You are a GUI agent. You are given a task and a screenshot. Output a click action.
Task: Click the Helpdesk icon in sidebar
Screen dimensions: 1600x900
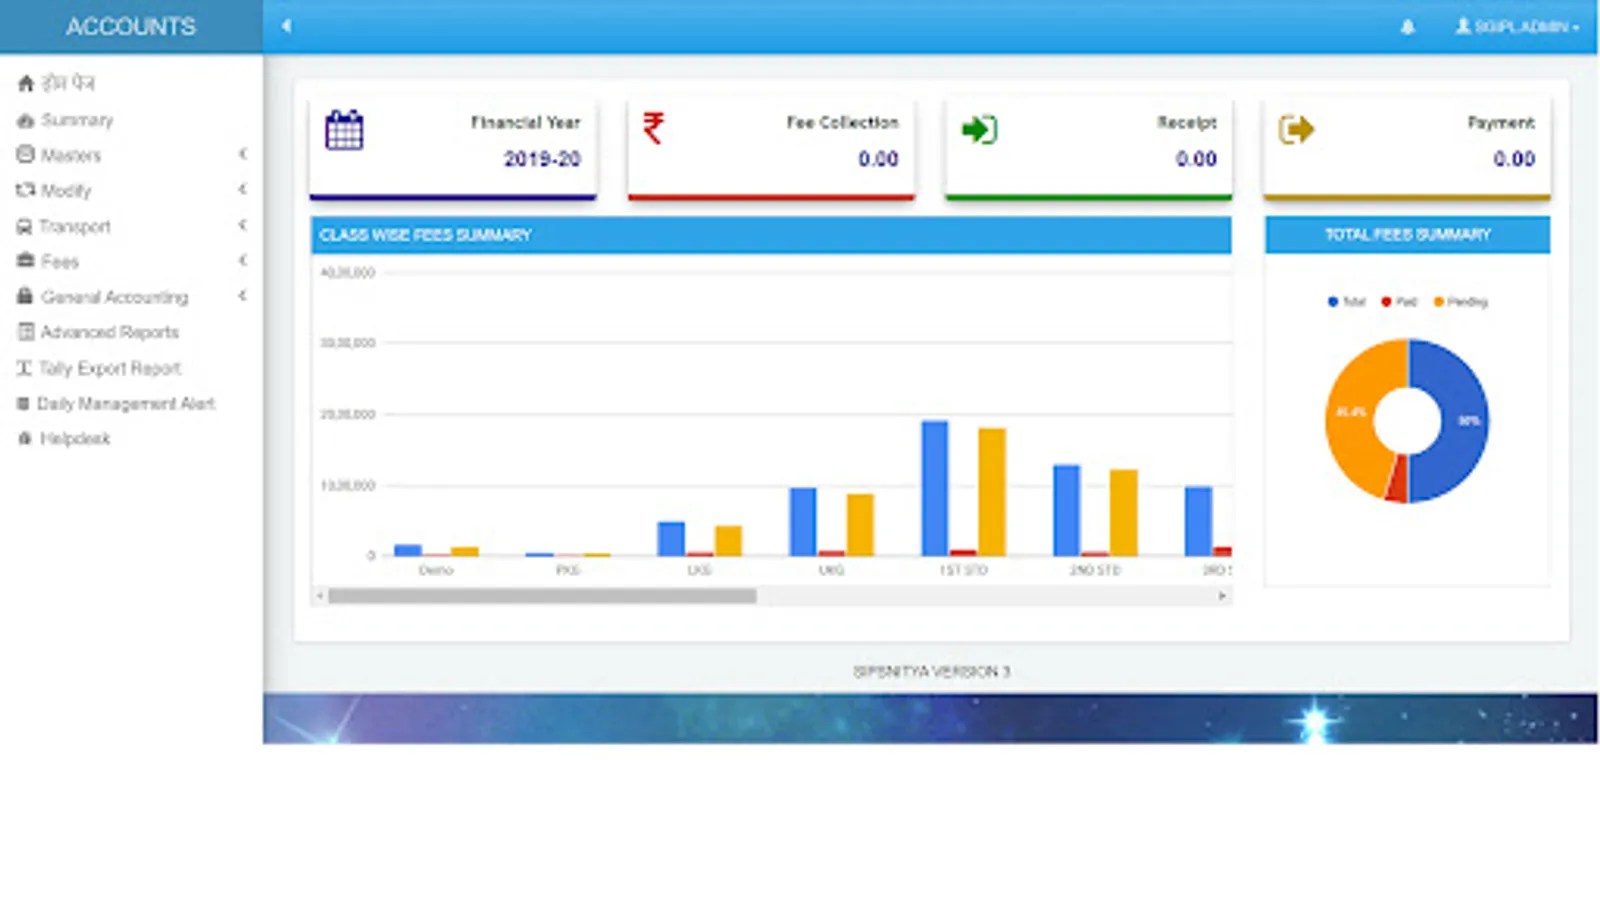[x=26, y=438]
